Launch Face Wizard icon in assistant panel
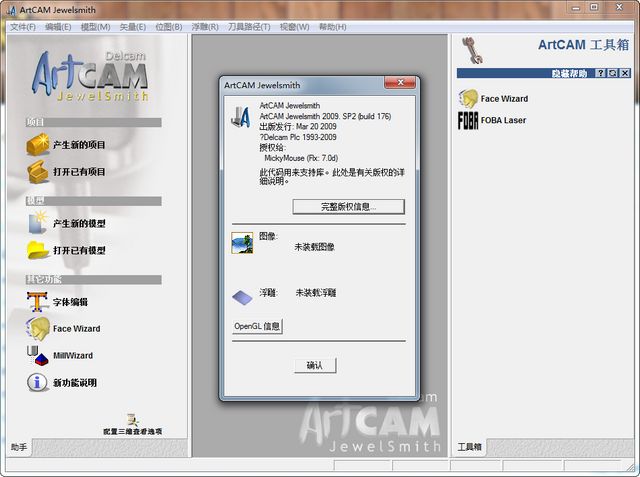The image size is (640, 477). 38,328
